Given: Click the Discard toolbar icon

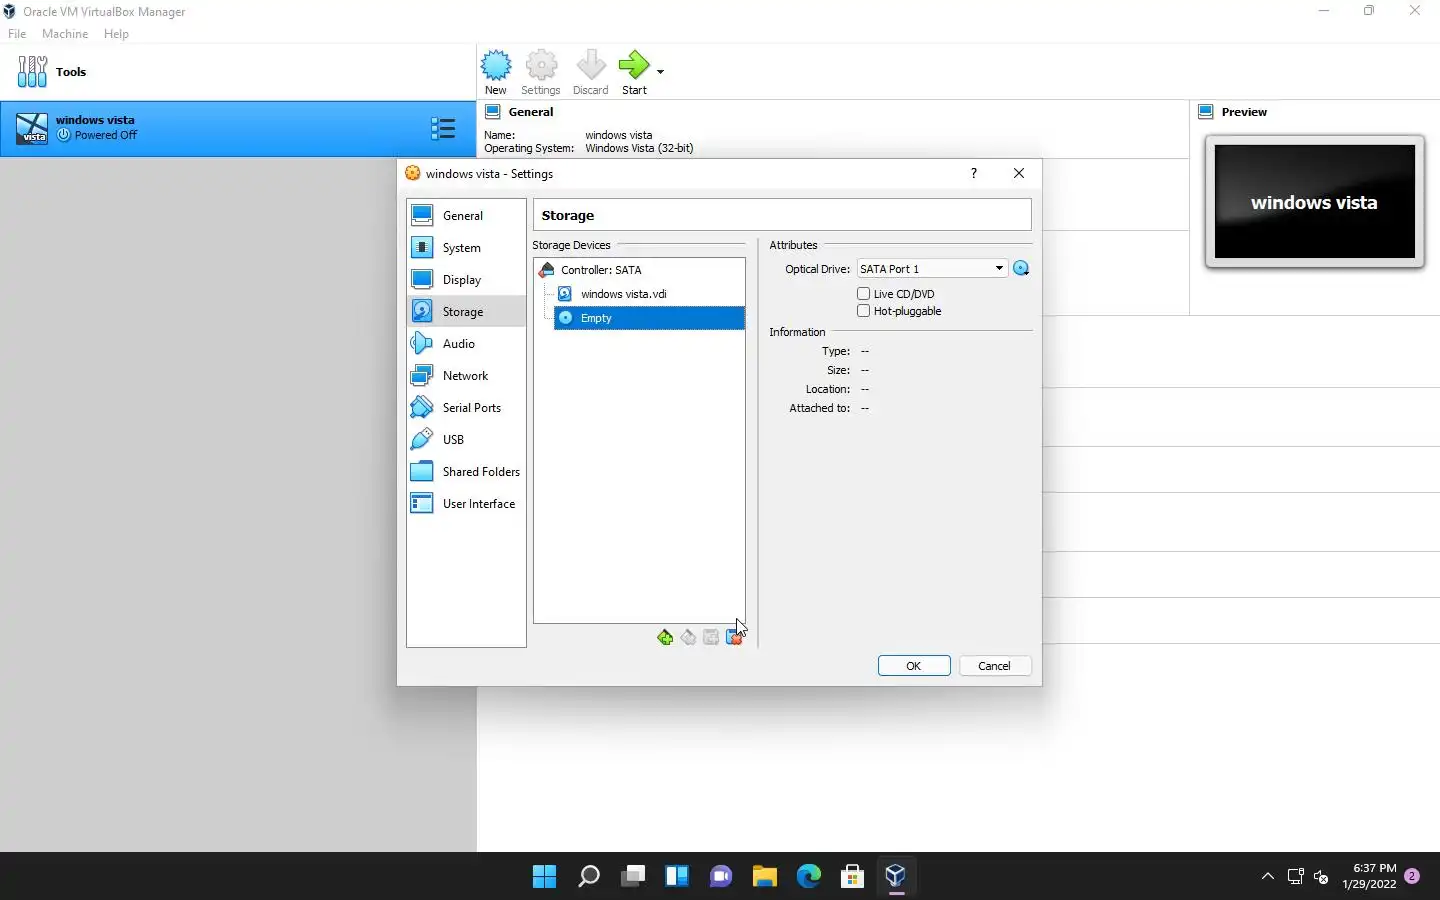Looking at the screenshot, I should point(591,72).
